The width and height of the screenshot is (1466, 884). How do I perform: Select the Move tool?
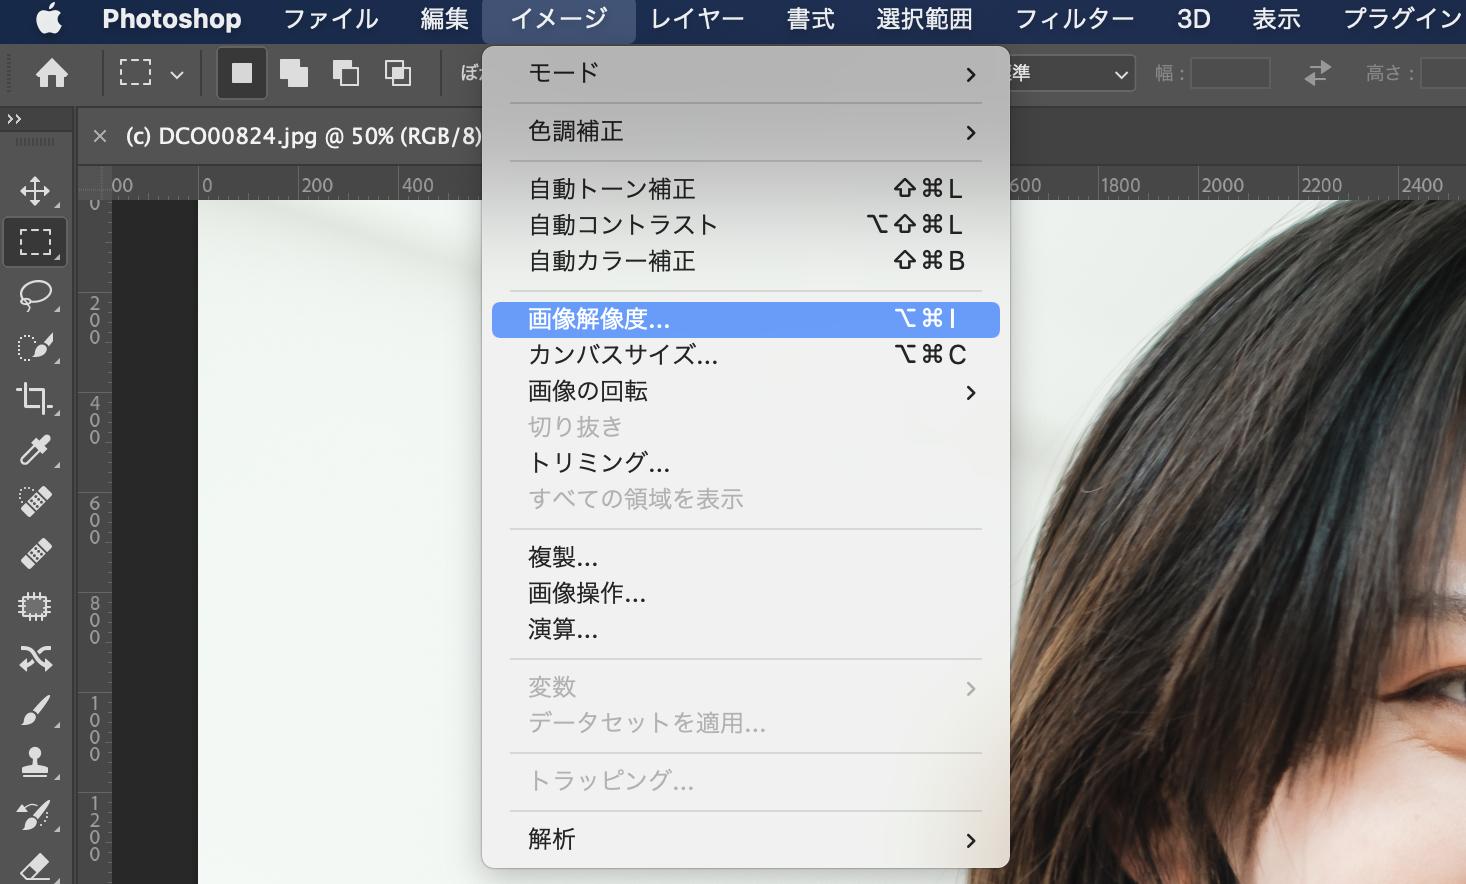coord(35,190)
